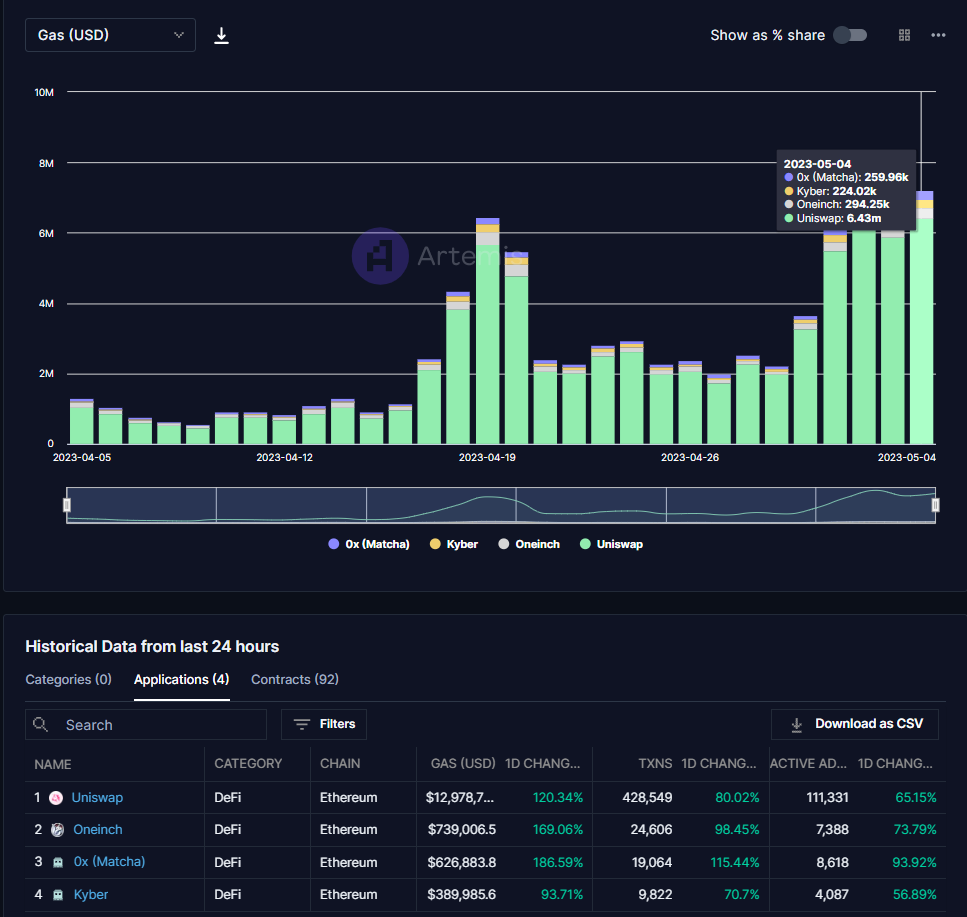Focus the Search input field
Screen dimensions: 967x917
click(x=146, y=725)
